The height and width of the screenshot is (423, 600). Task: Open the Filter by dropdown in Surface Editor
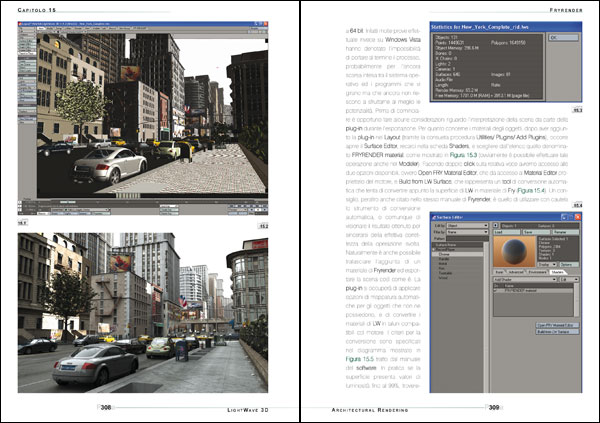pyautogui.click(x=467, y=232)
